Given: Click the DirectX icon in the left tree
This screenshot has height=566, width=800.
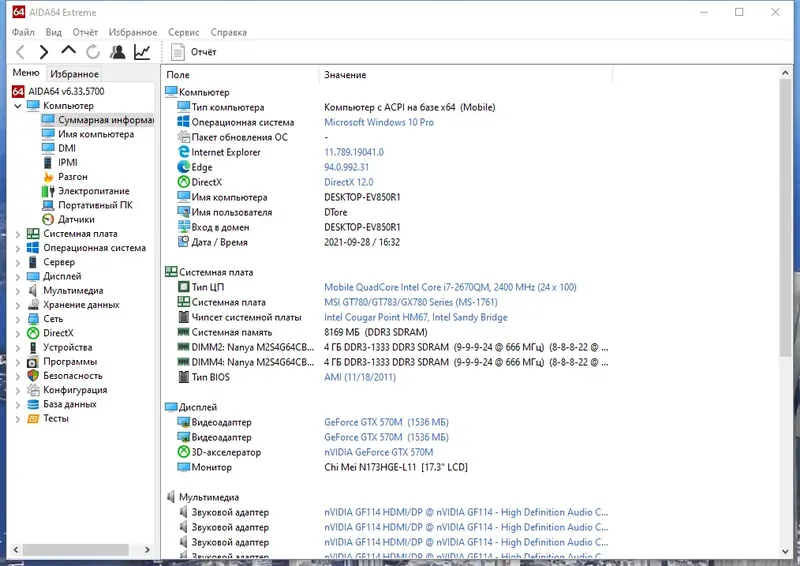Looking at the screenshot, I should pyautogui.click(x=33, y=333).
